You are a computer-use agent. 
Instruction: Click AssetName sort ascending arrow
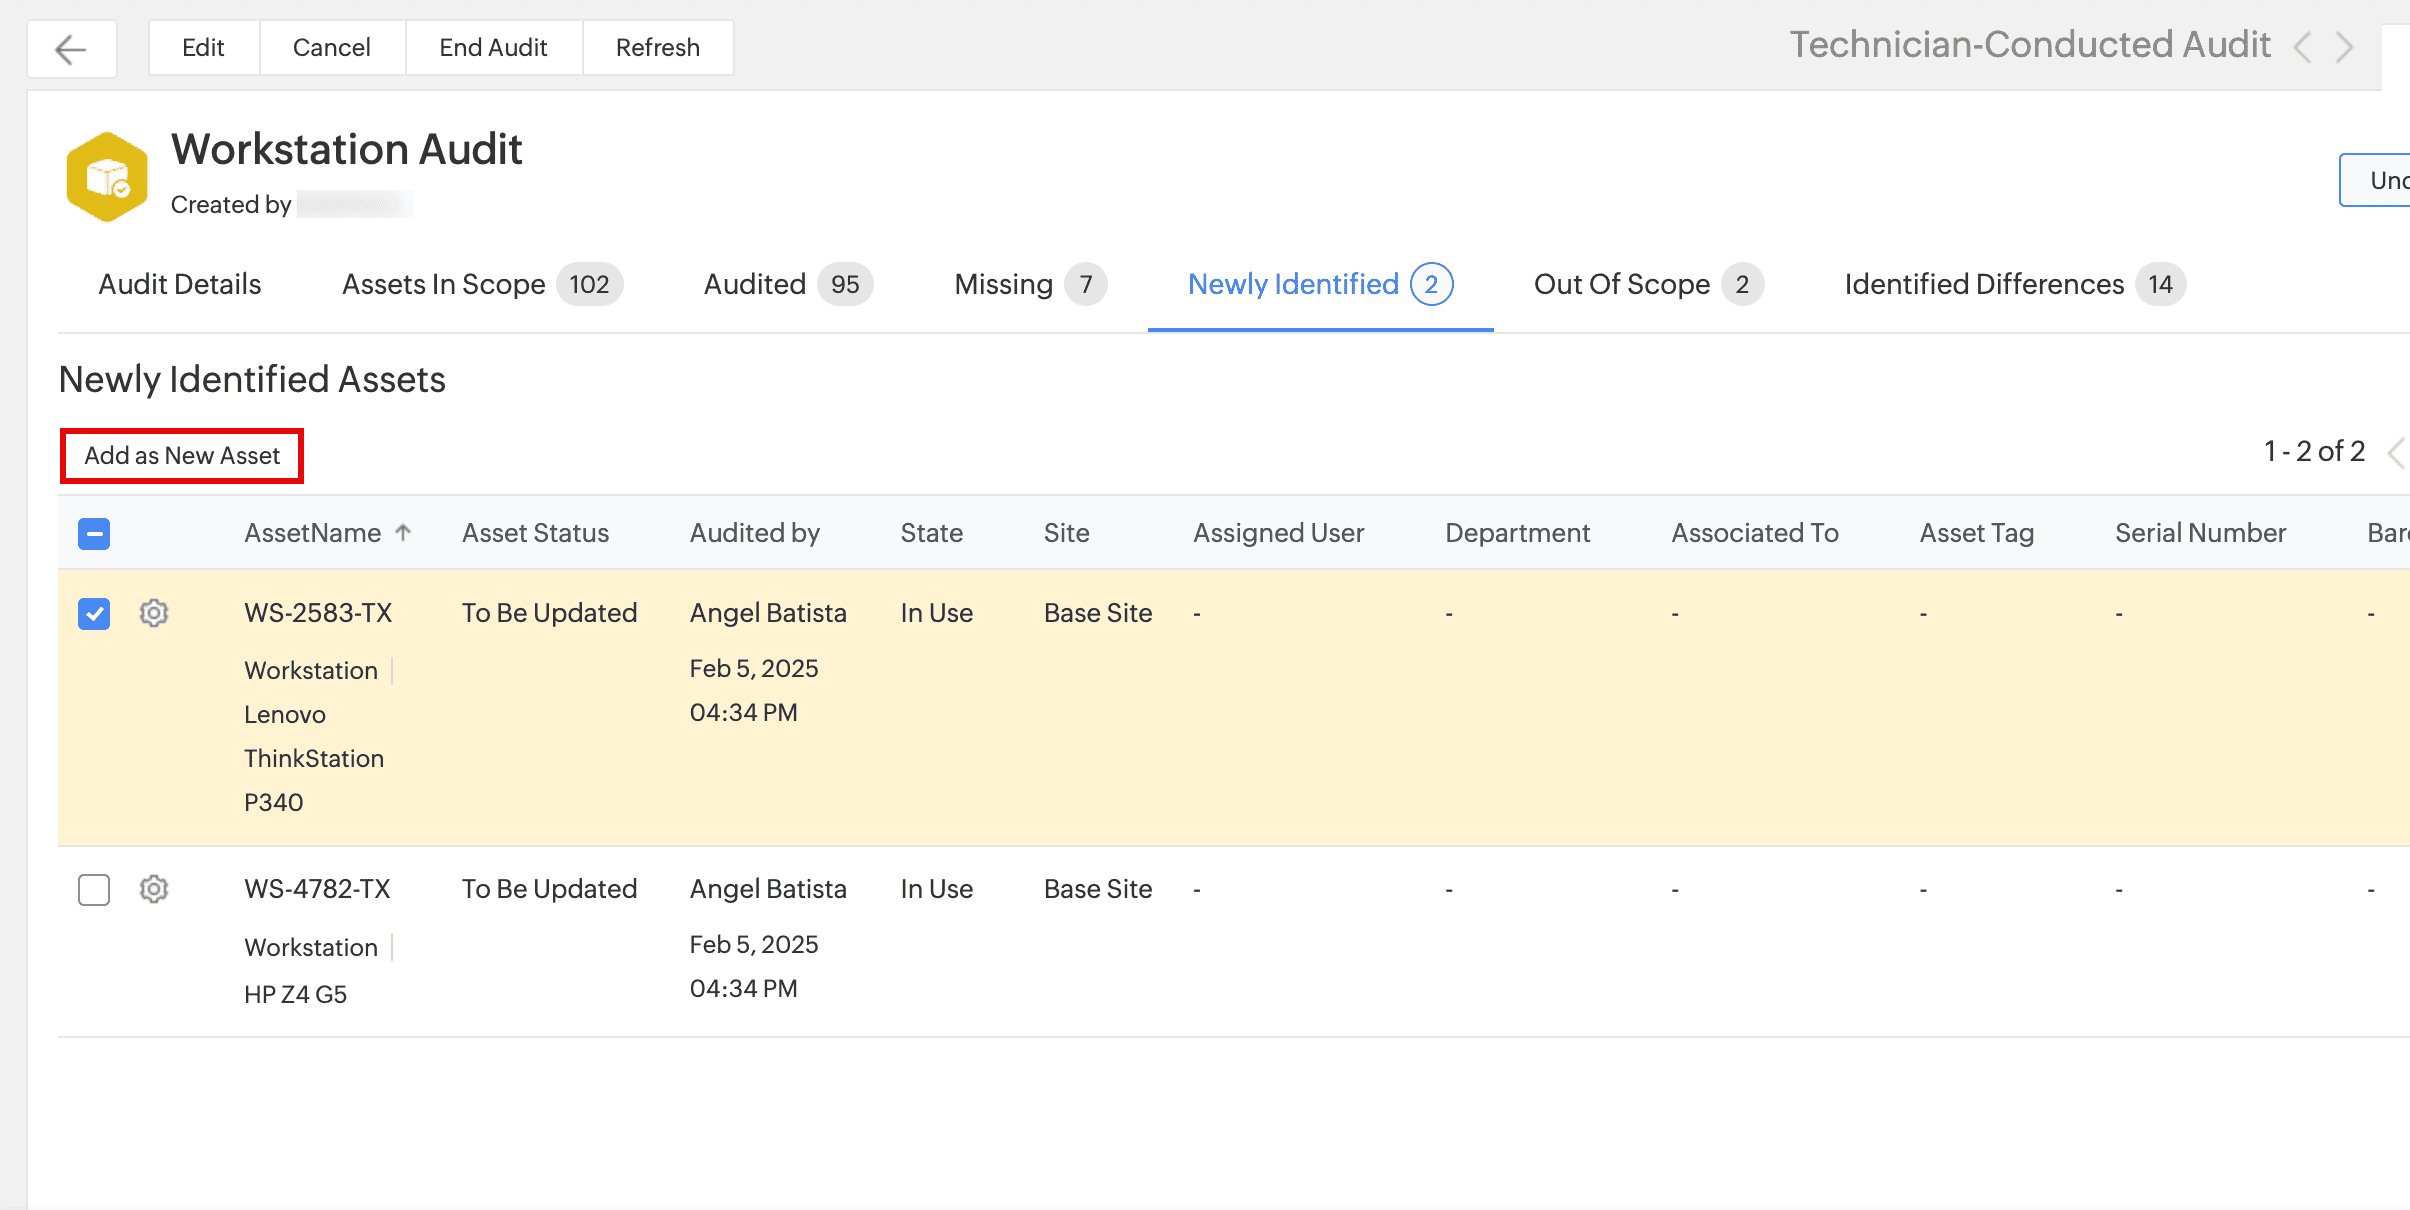click(403, 532)
